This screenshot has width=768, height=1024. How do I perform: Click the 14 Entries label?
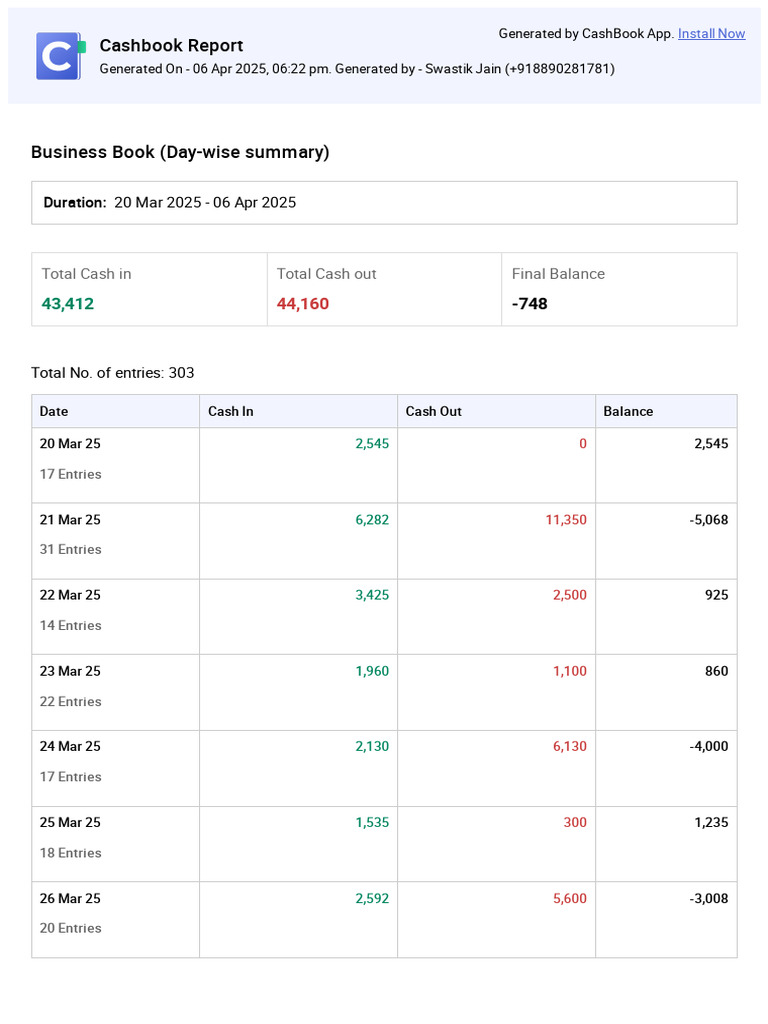71,626
